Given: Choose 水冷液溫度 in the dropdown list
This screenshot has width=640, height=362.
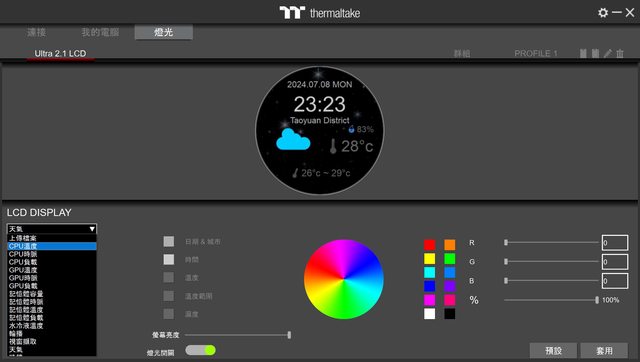Looking at the screenshot, I should click(x=52, y=326).
